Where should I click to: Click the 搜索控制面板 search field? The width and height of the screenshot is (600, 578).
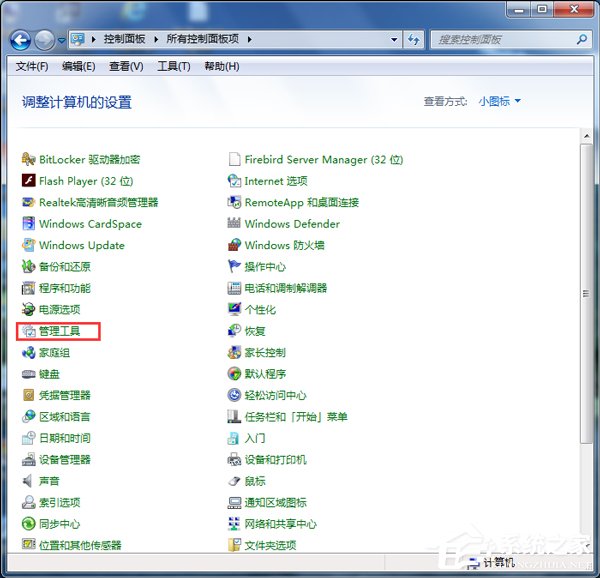pyautogui.click(x=500, y=40)
